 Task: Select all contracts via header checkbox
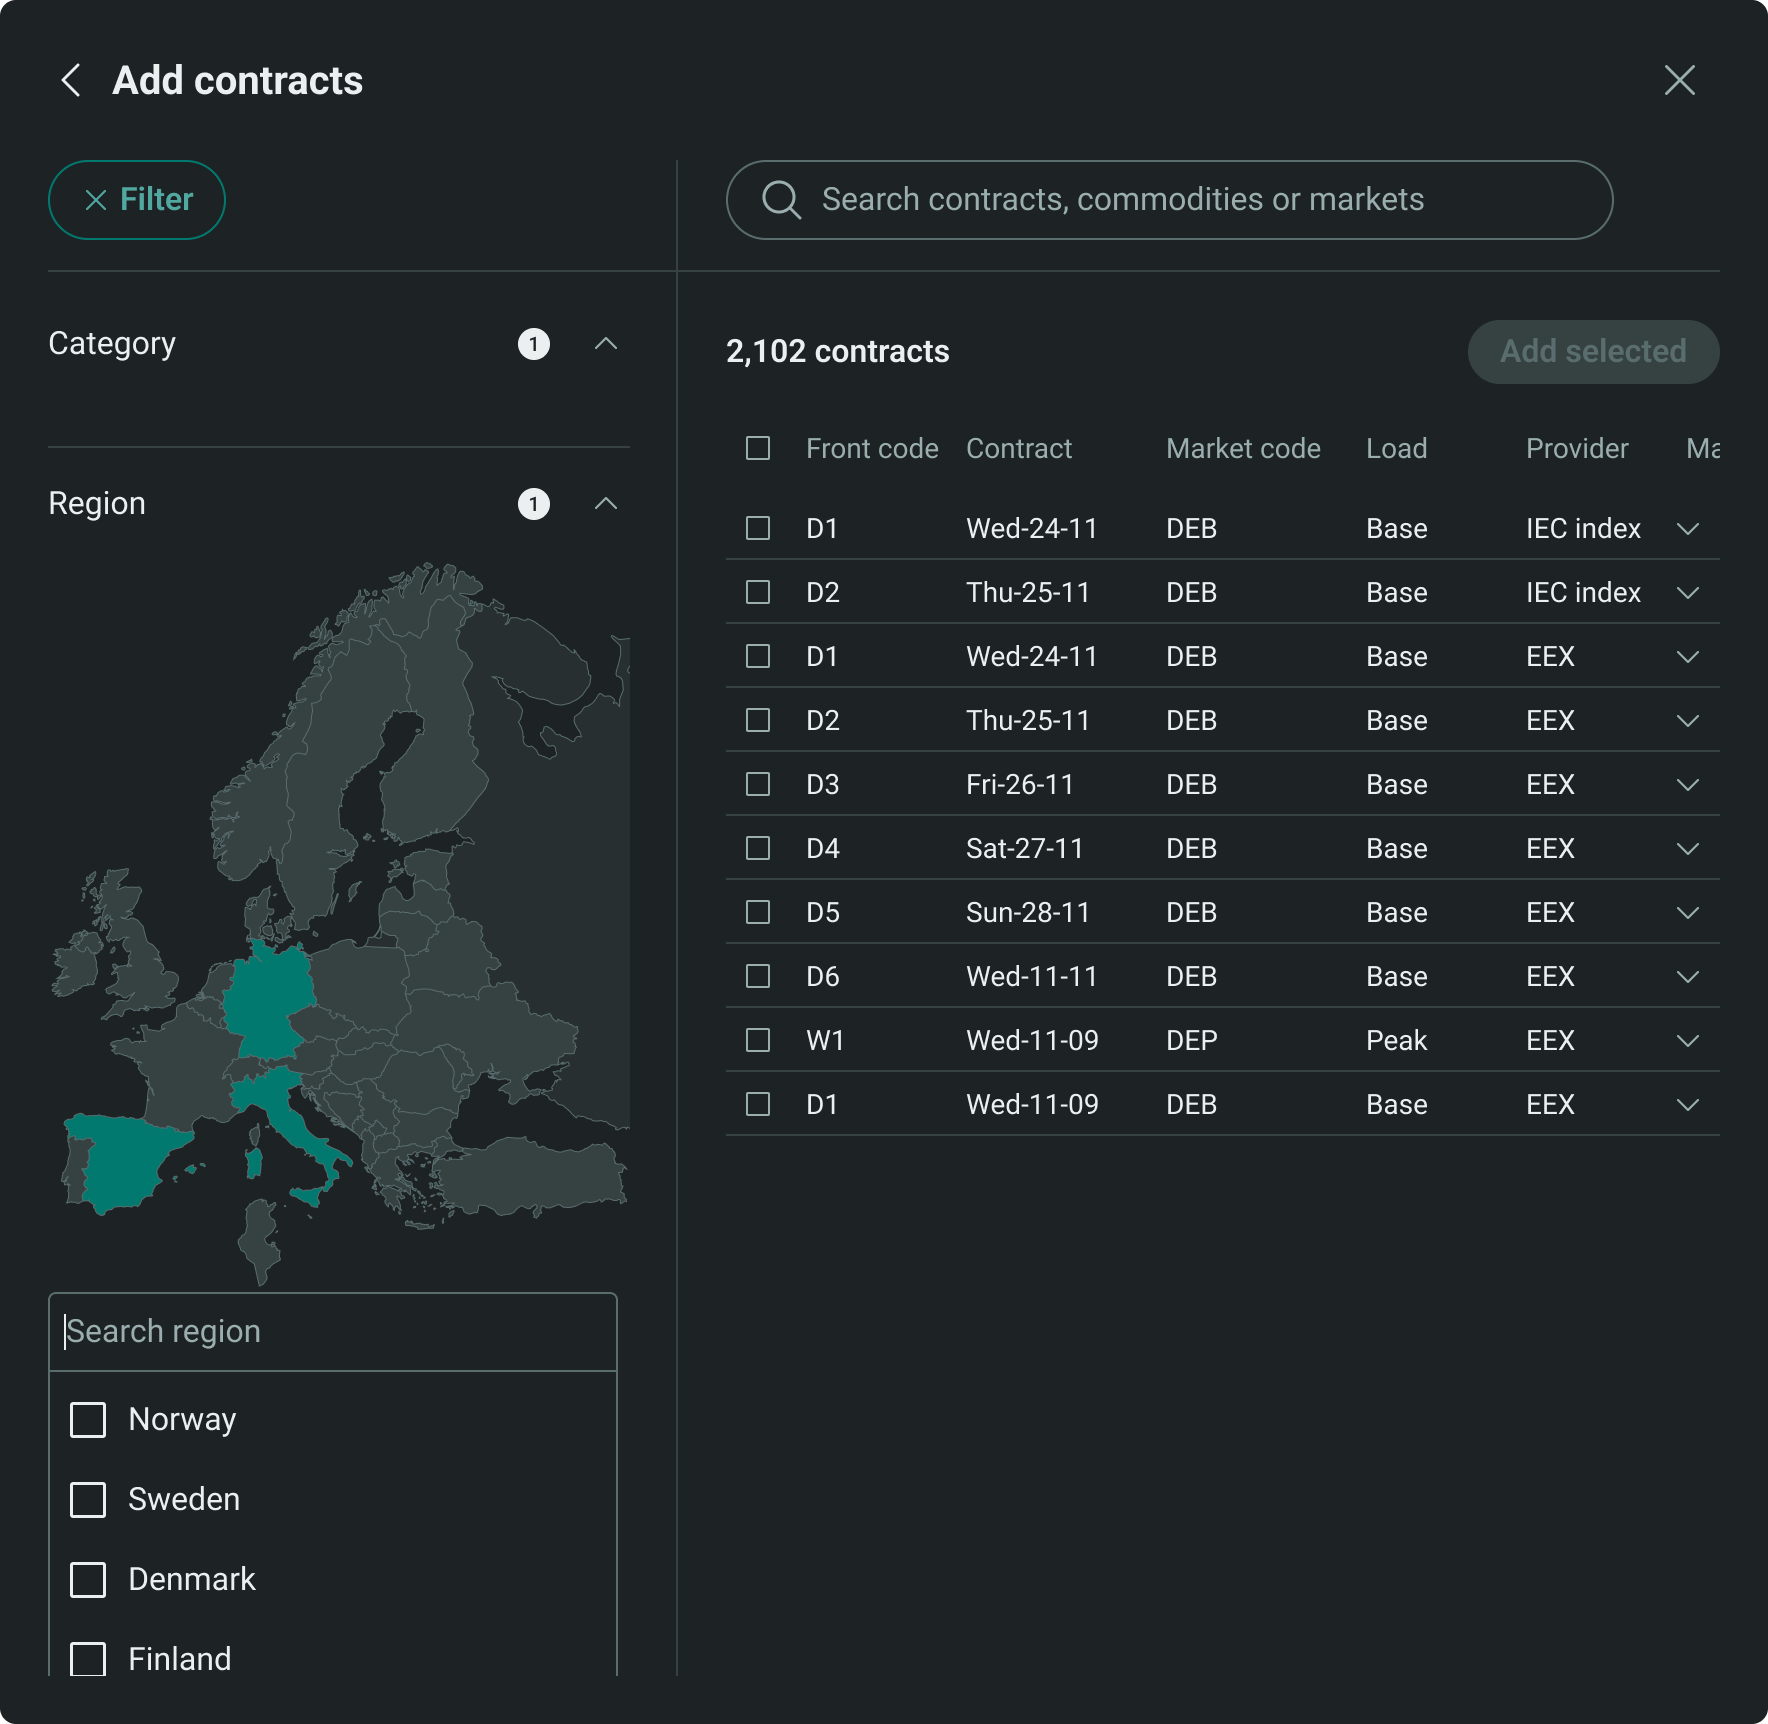coord(758,448)
